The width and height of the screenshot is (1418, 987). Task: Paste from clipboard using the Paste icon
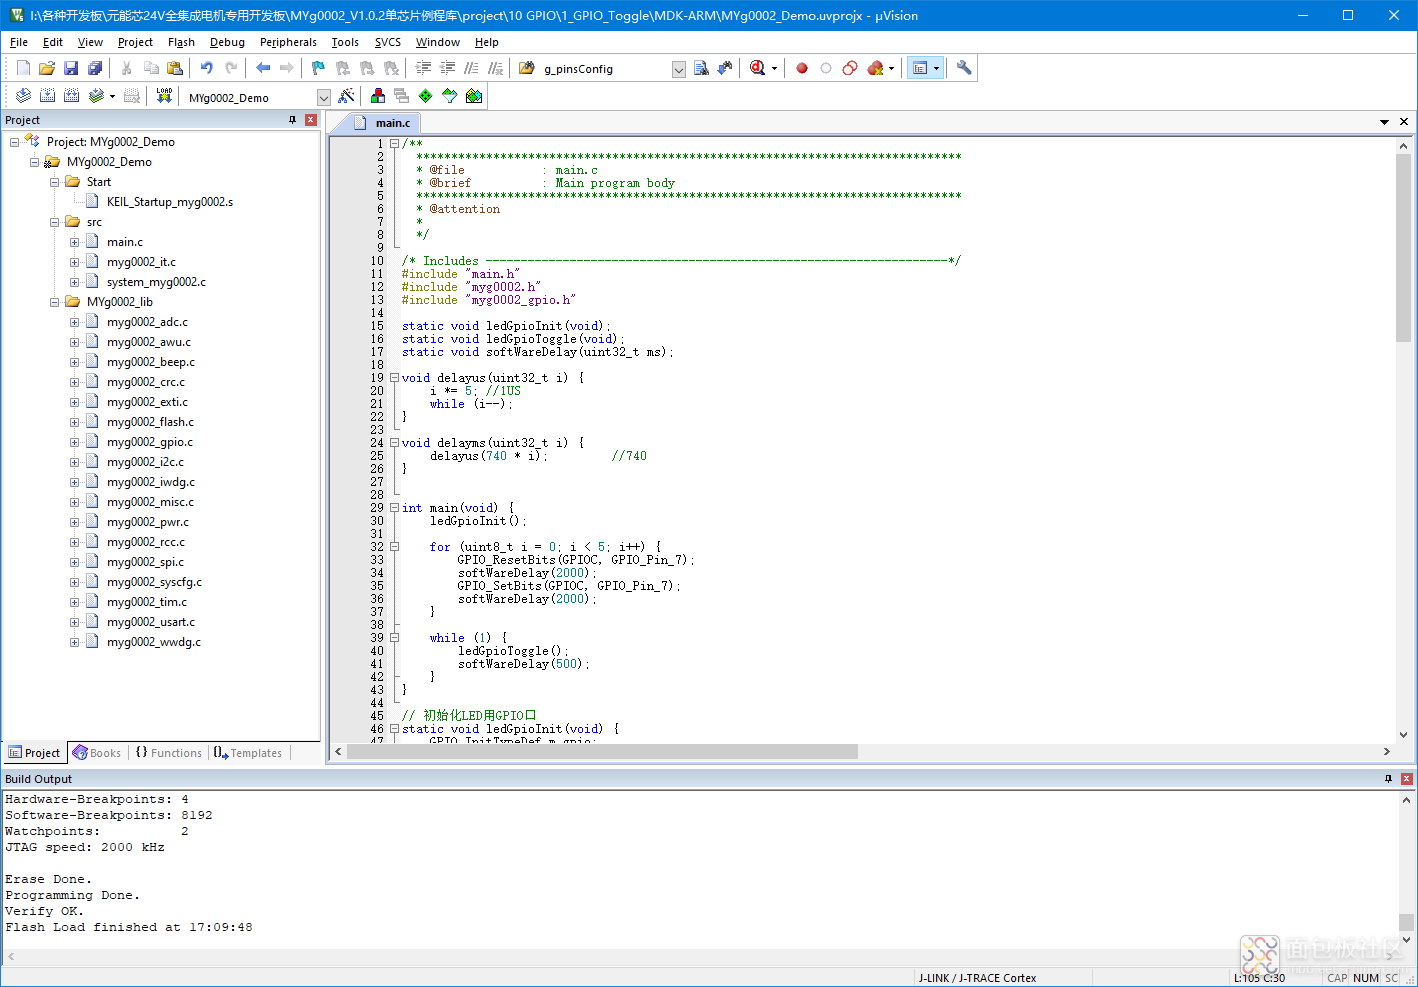(175, 68)
